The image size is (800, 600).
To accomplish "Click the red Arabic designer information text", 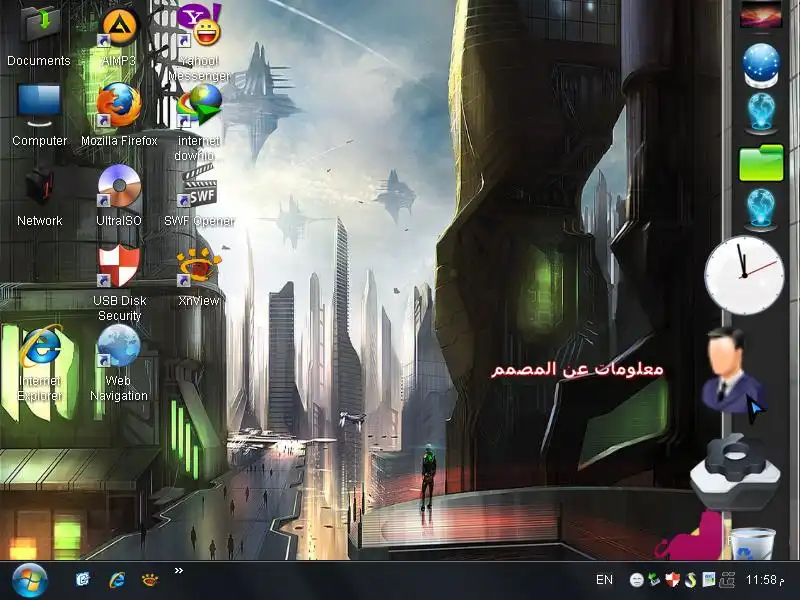I will pos(577,369).
